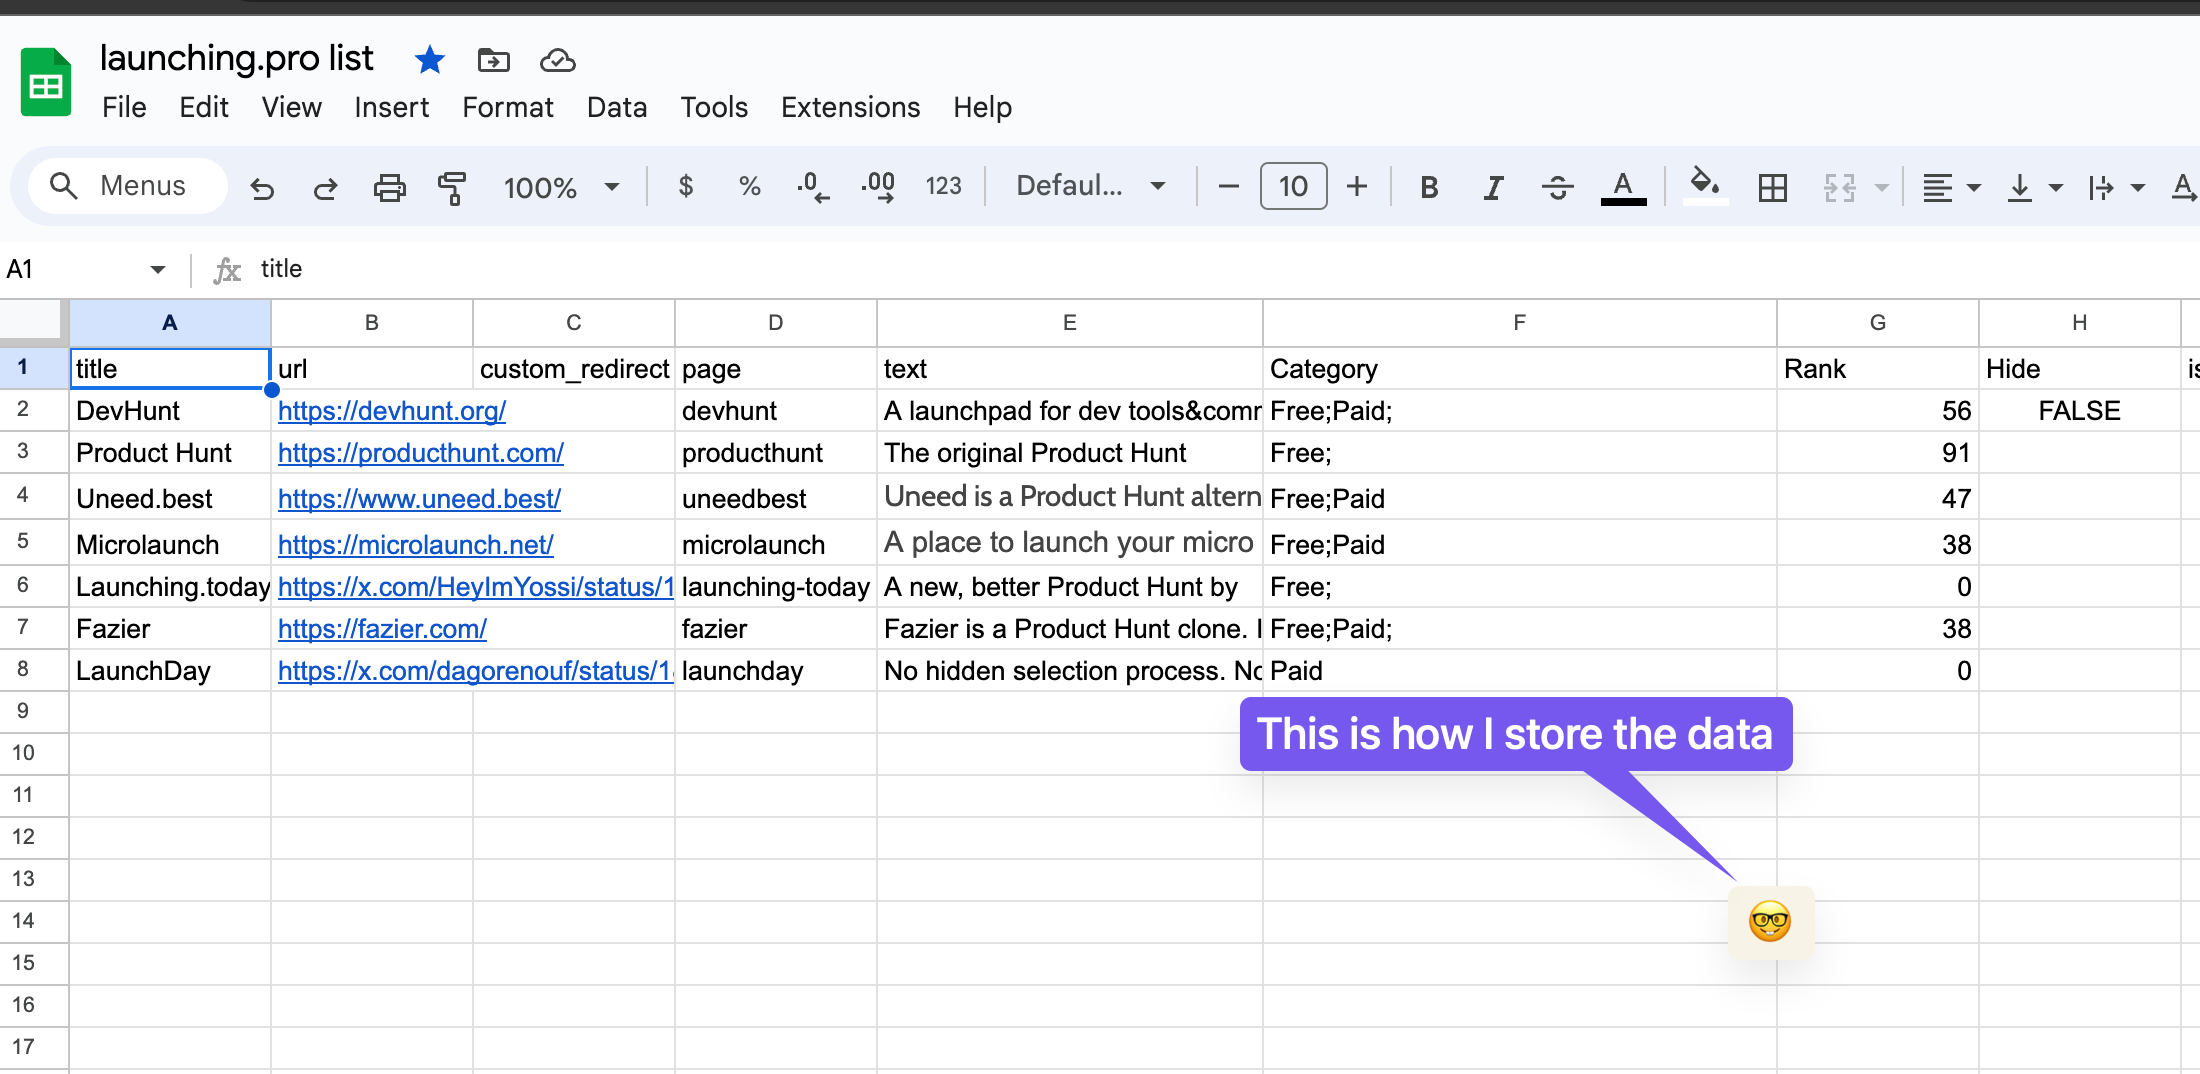Open the producthunt.com link
Screen dimensions: 2200x1074
pos(421,453)
